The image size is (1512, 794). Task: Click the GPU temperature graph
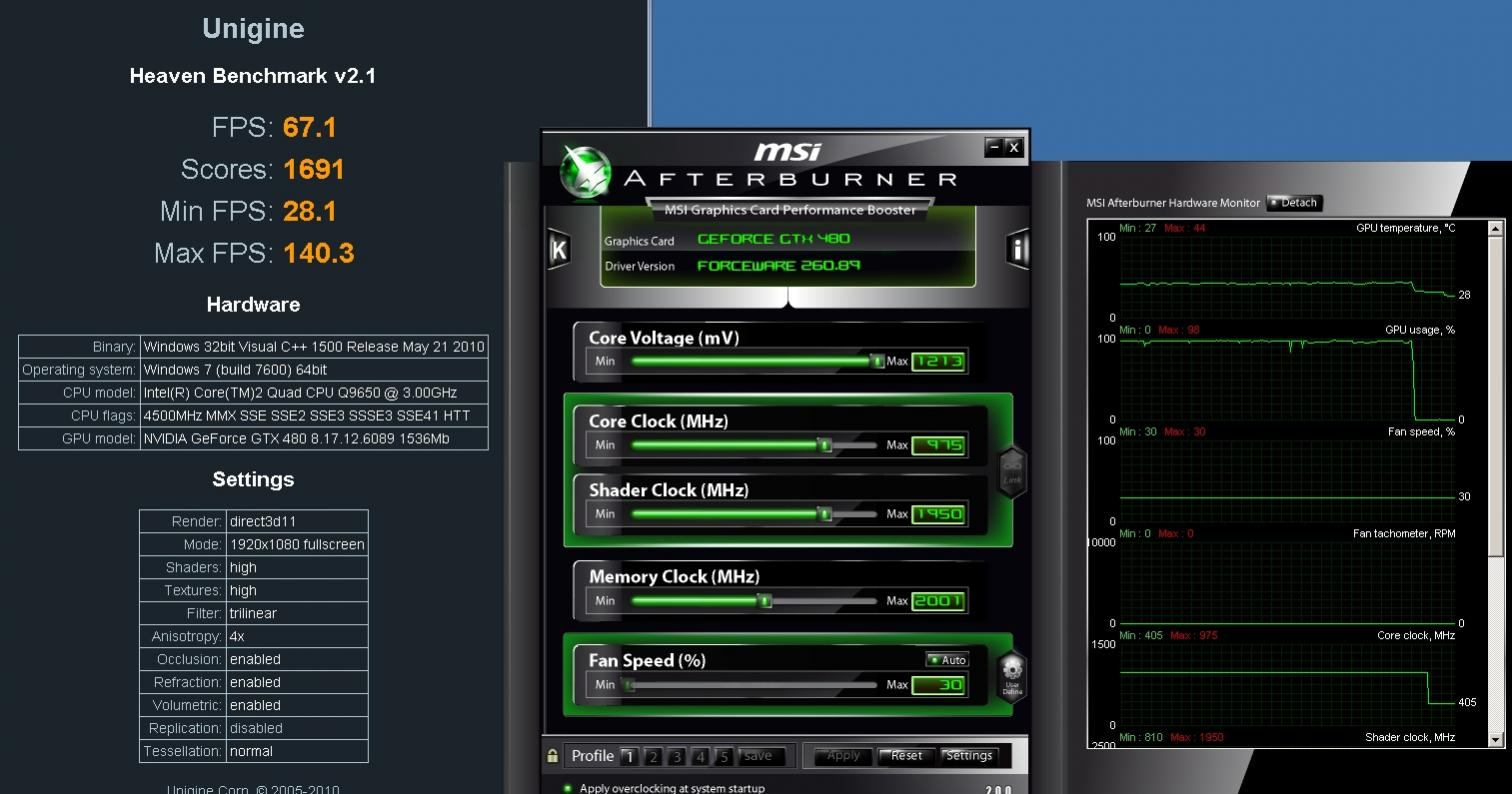tap(1287, 278)
